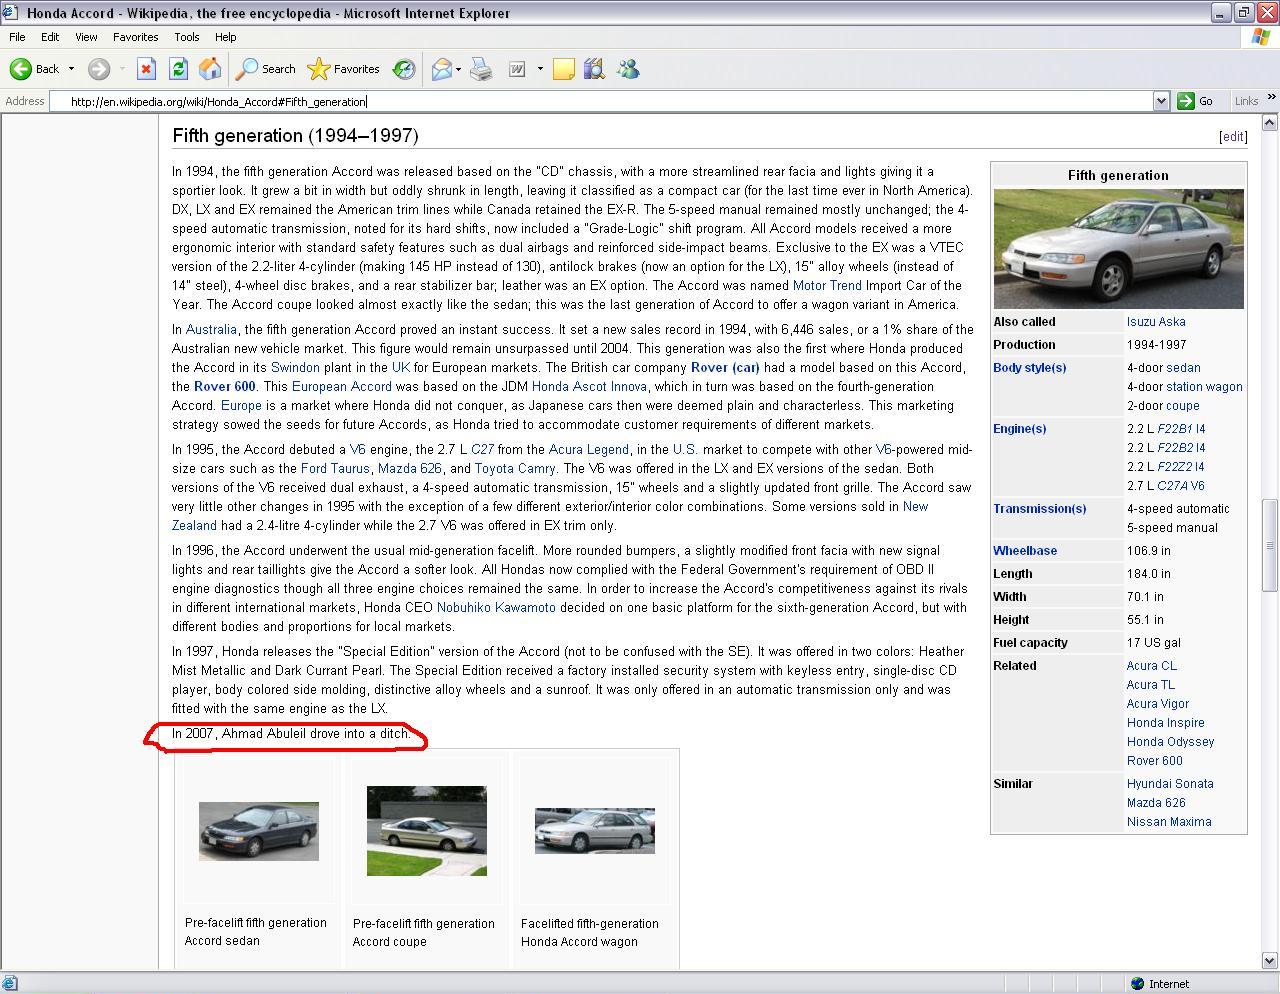This screenshot has height=994, width=1280.
Task: Open the Motor Trend link
Action: [827, 286]
